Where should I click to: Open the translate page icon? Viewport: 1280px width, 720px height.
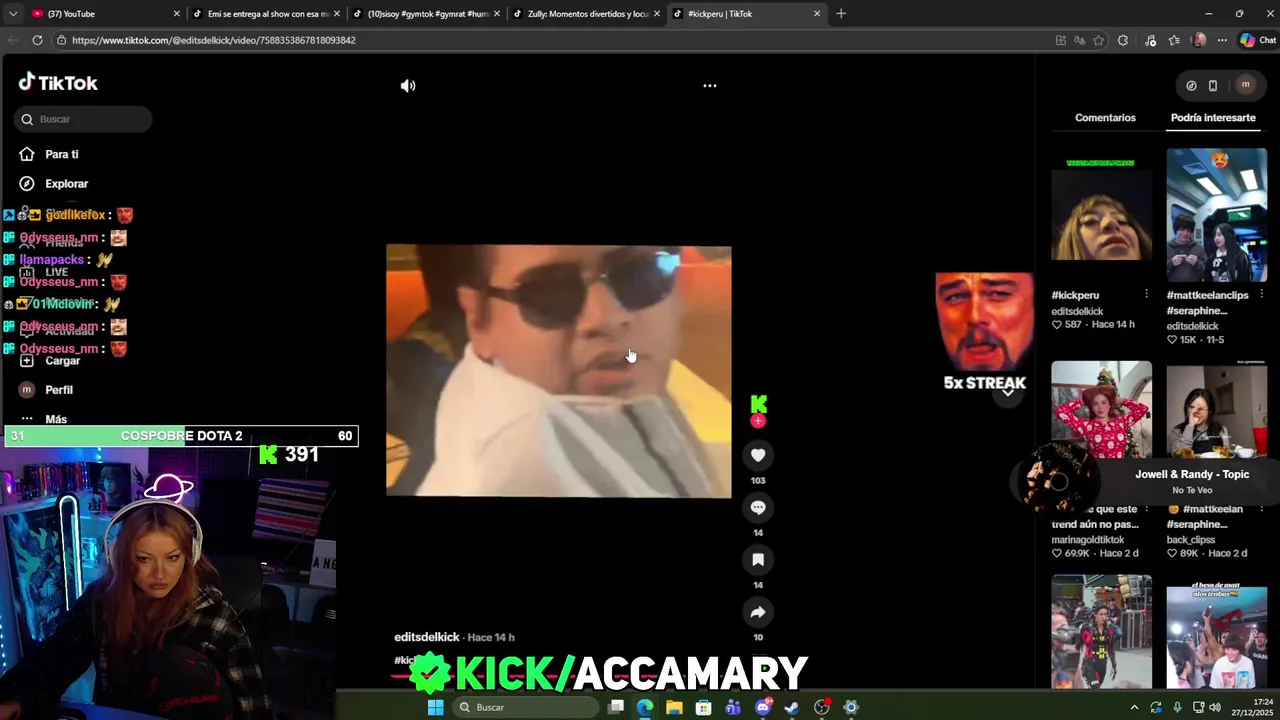tap(1080, 40)
